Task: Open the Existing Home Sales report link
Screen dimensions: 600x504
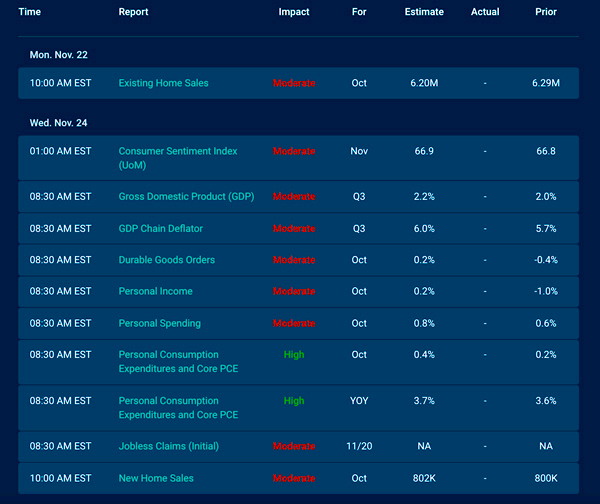Action: click(x=163, y=83)
